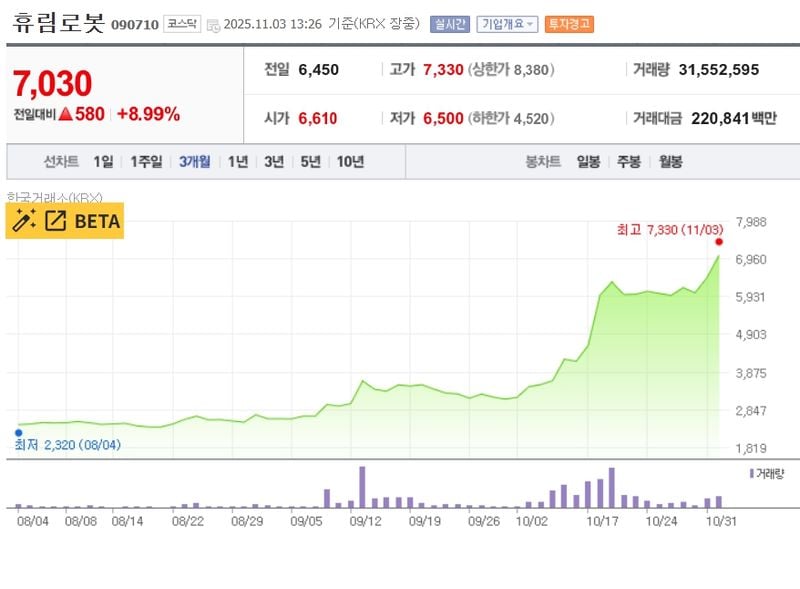Open the 투자경고 investment warning notice
The width and height of the screenshot is (800, 589).
569,21
